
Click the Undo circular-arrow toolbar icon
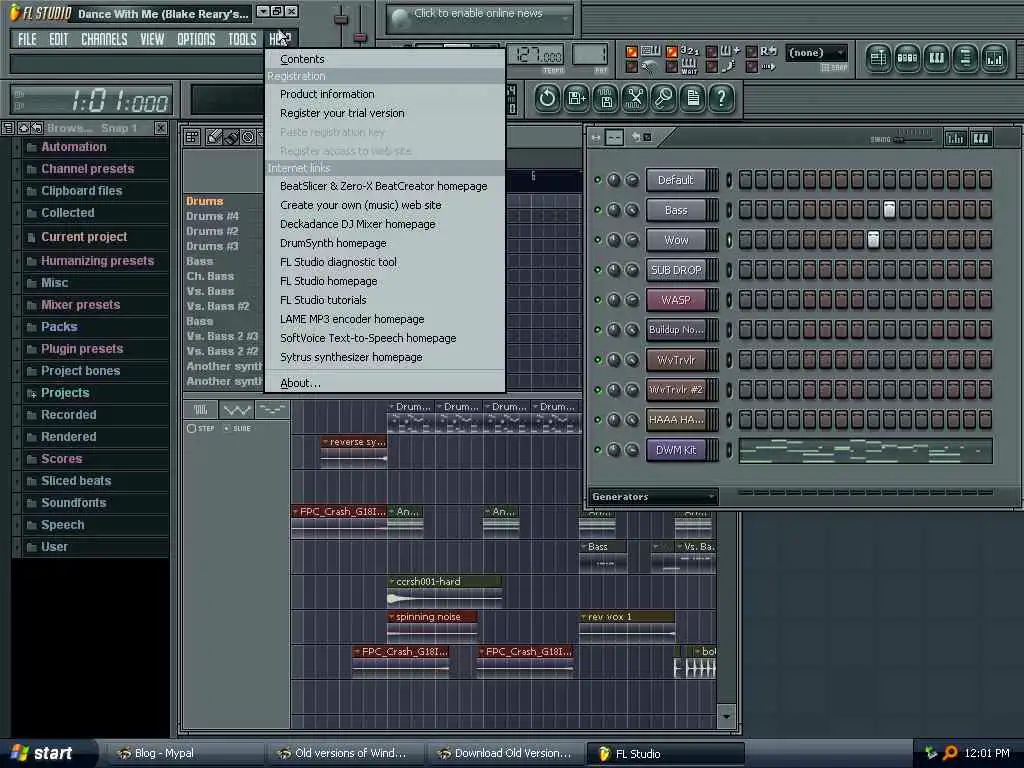tap(547, 99)
